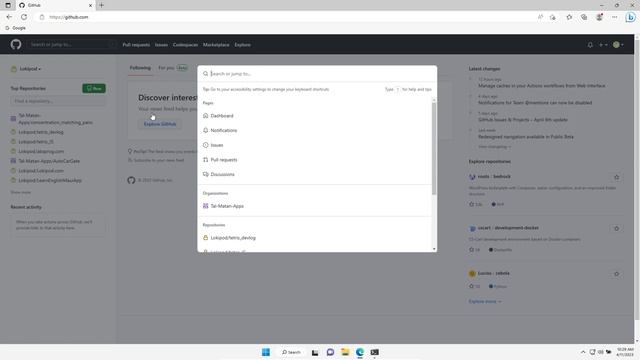Show hidden system tray icons chevron
The image size is (640, 360).
click(583, 352)
